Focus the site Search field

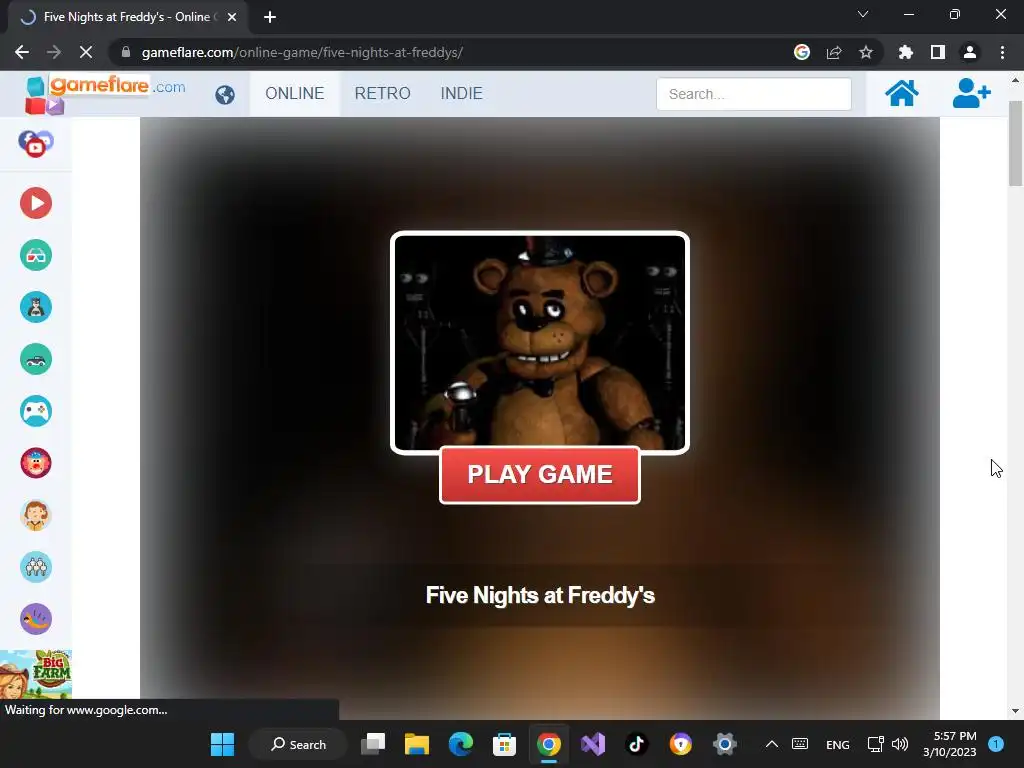tap(754, 94)
